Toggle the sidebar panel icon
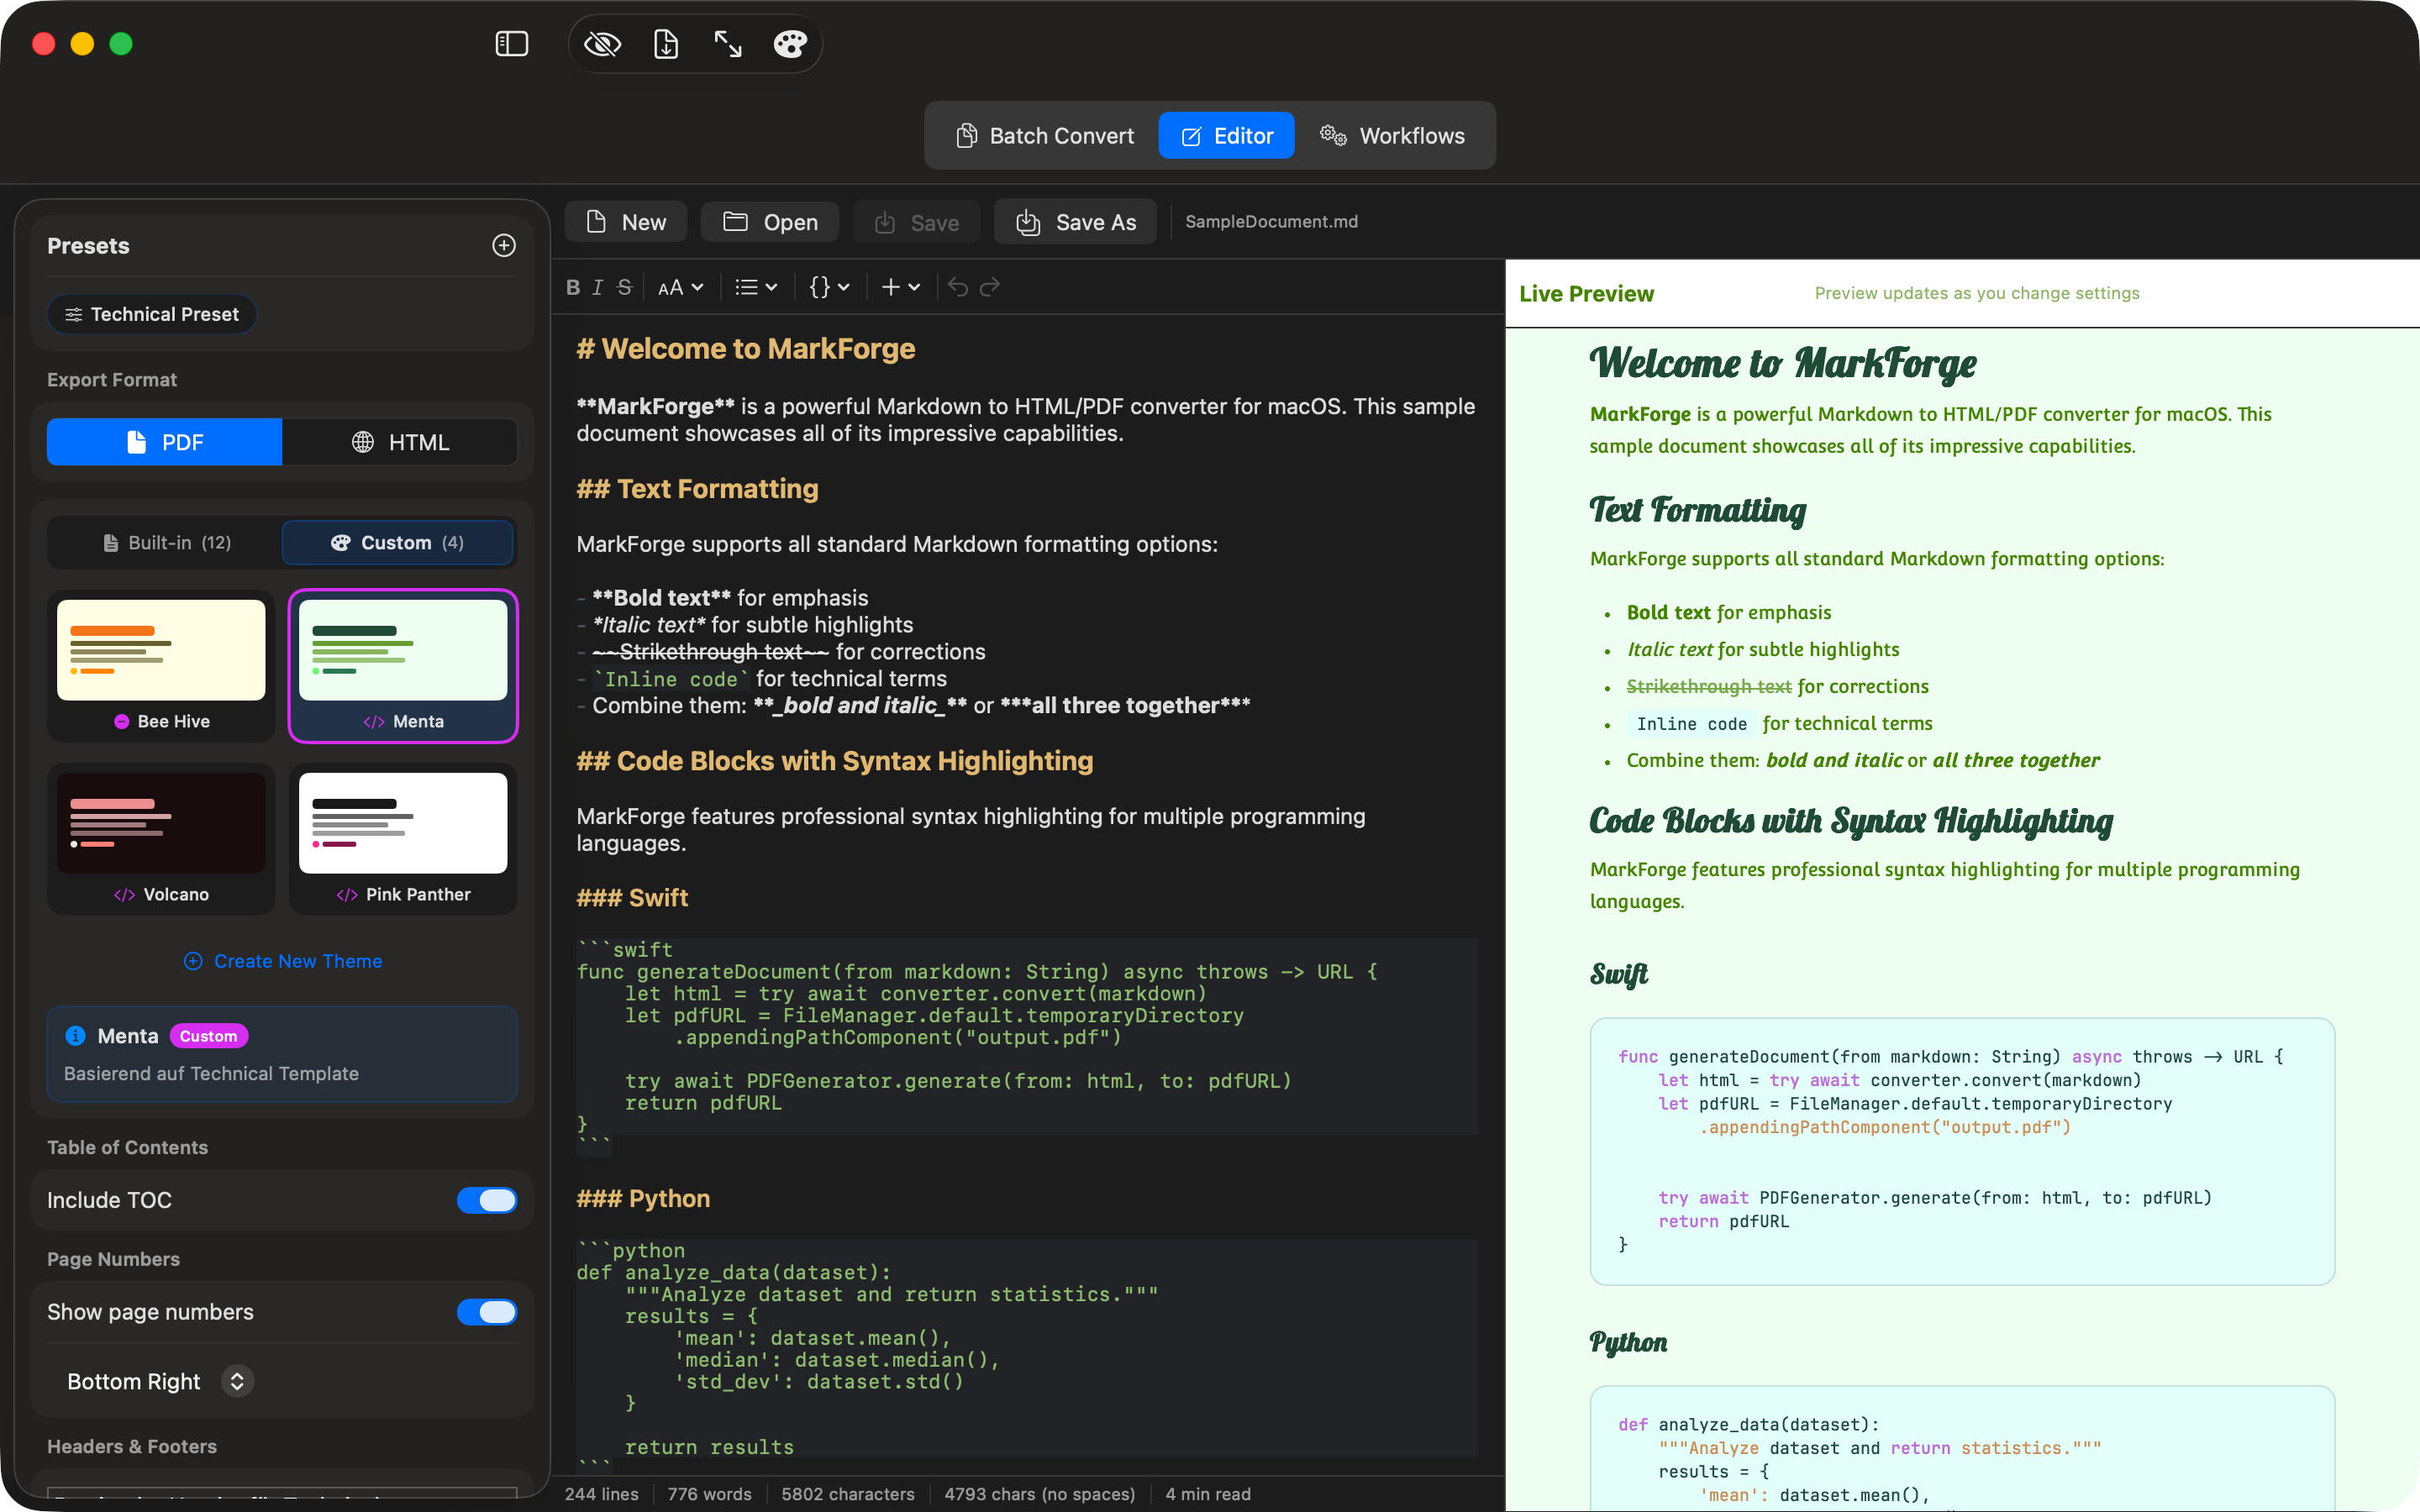The height and width of the screenshot is (1512, 2420). coord(511,44)
